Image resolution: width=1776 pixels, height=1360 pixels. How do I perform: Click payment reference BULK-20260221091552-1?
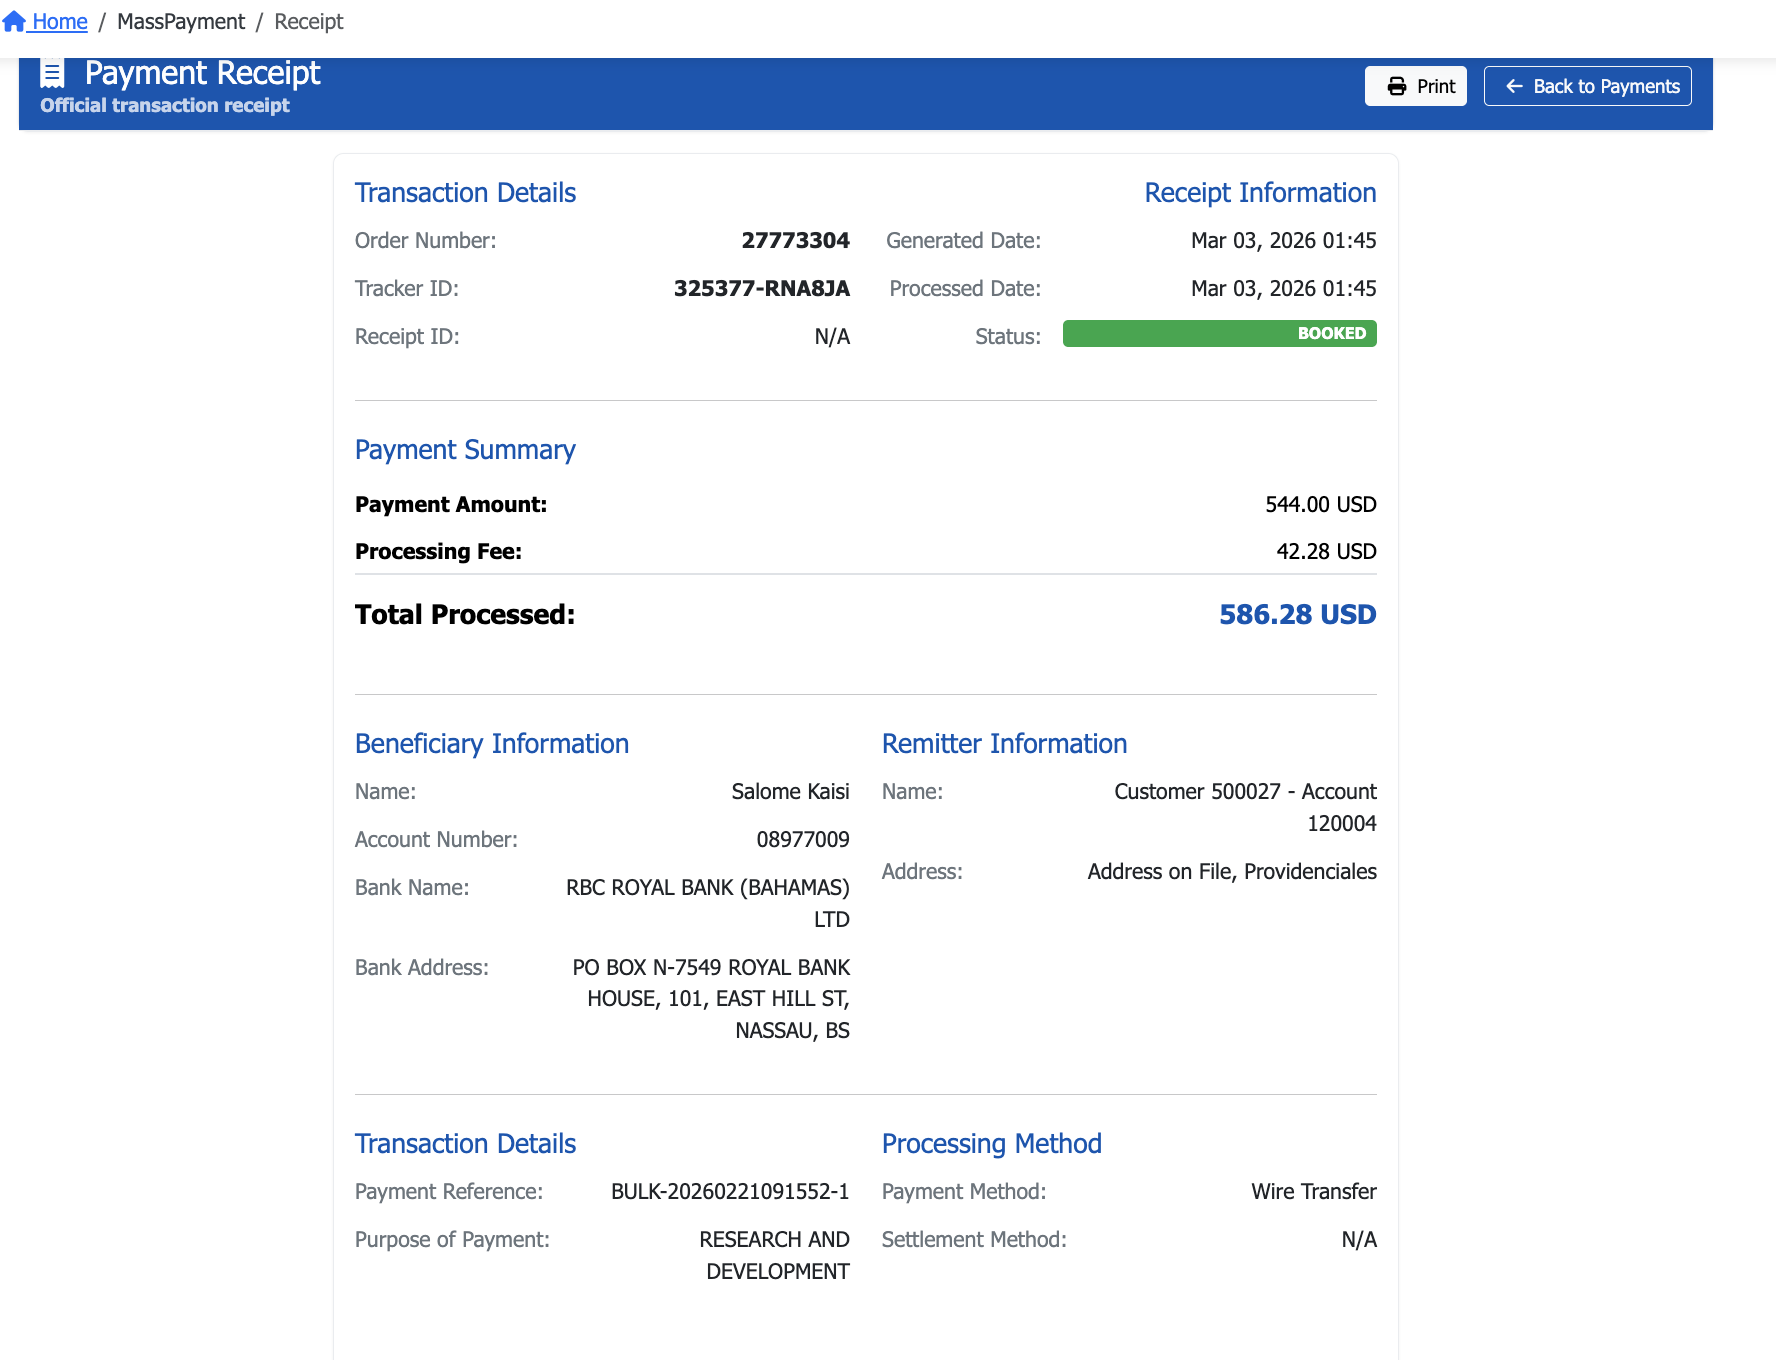coord(730,1192)
